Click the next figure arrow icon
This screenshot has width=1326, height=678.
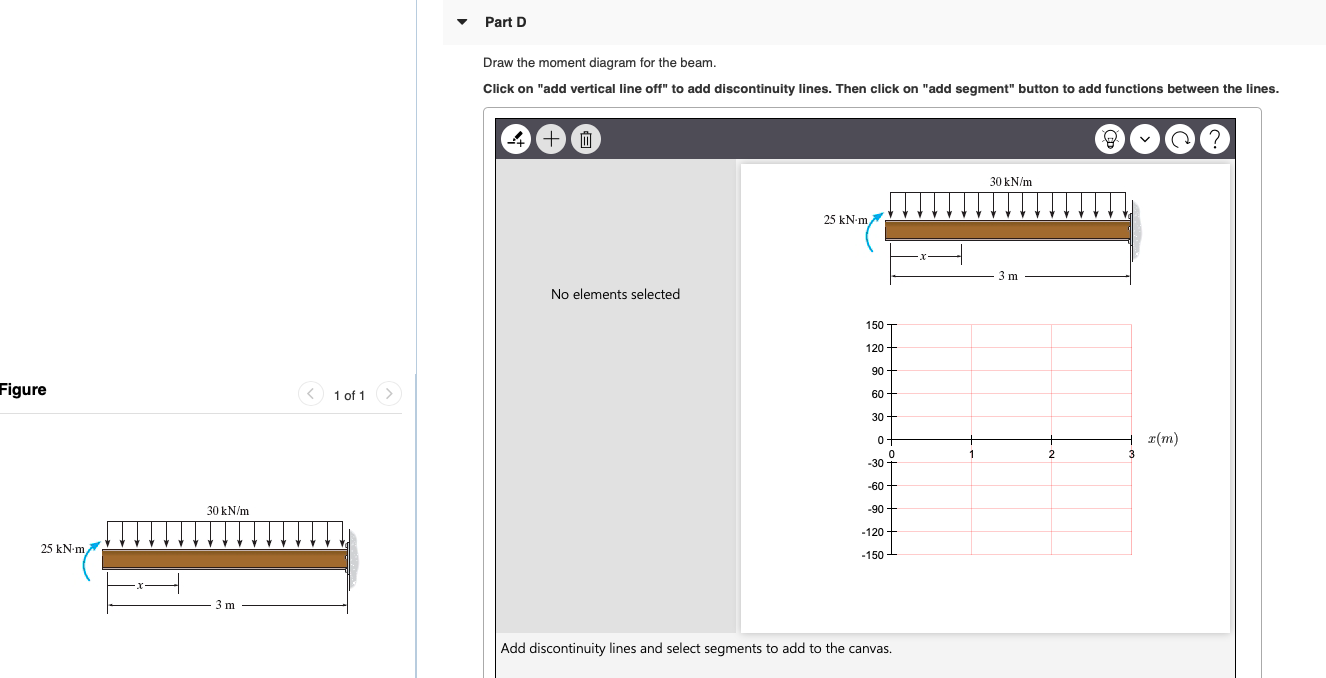click(x=388, y=394)
